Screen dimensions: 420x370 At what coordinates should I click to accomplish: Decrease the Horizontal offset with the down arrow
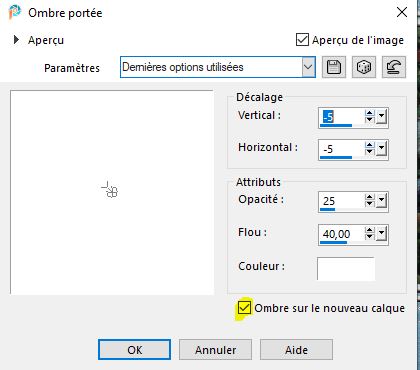(369, 152)
